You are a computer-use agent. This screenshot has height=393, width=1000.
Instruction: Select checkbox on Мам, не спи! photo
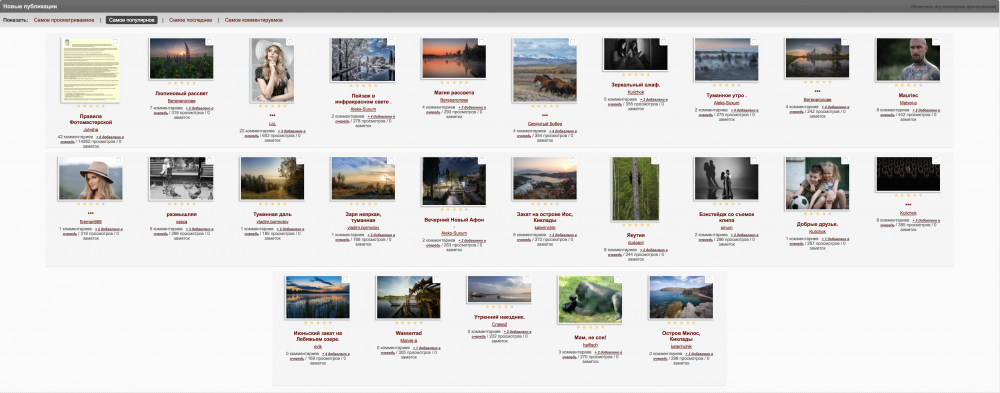[617, 279]
